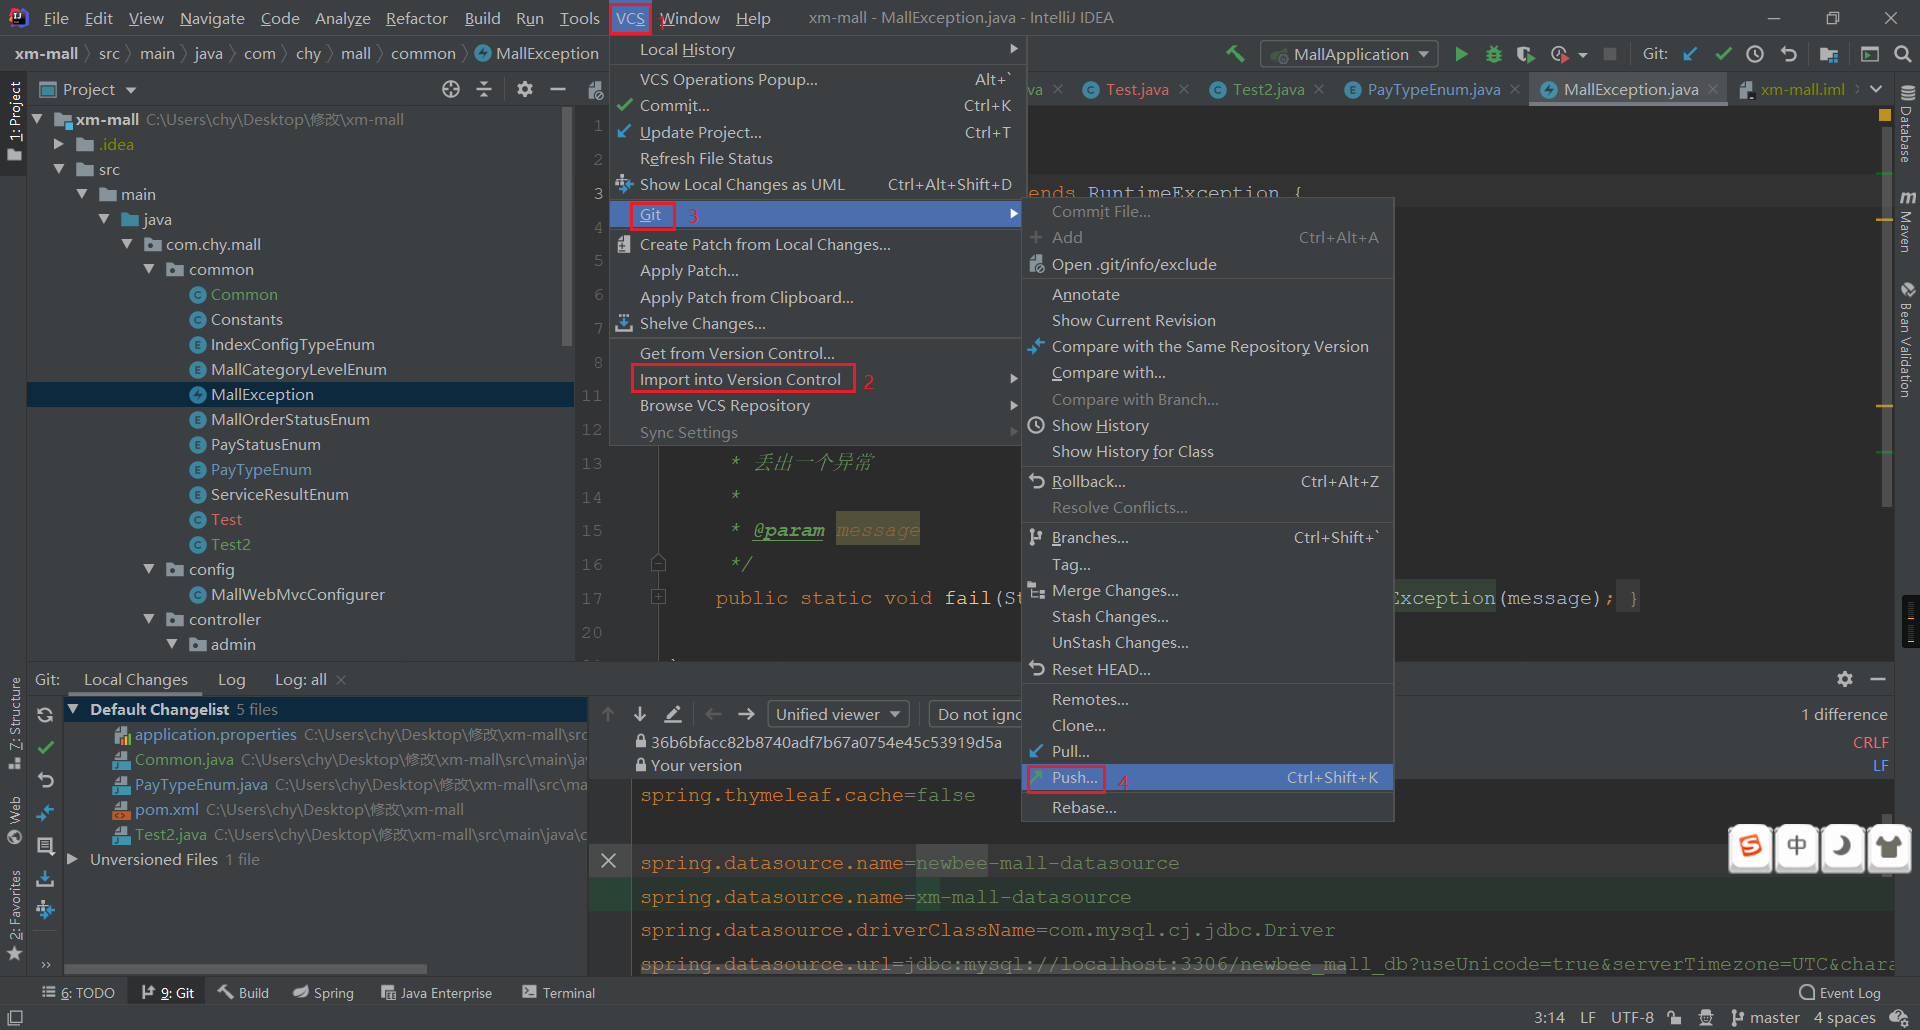
Task: Open the Log tab in Git panel
Action: click(231, 679)
